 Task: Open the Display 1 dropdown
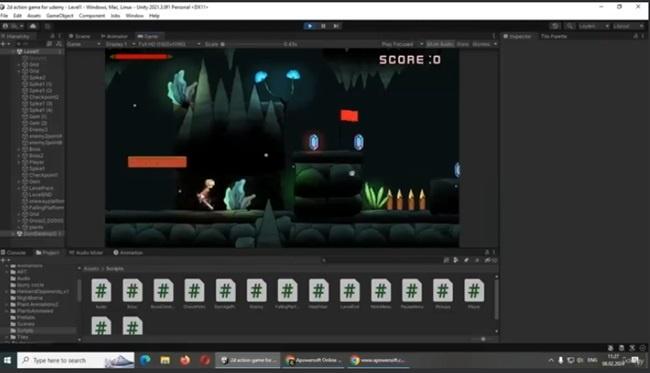(x=120, y=44)
